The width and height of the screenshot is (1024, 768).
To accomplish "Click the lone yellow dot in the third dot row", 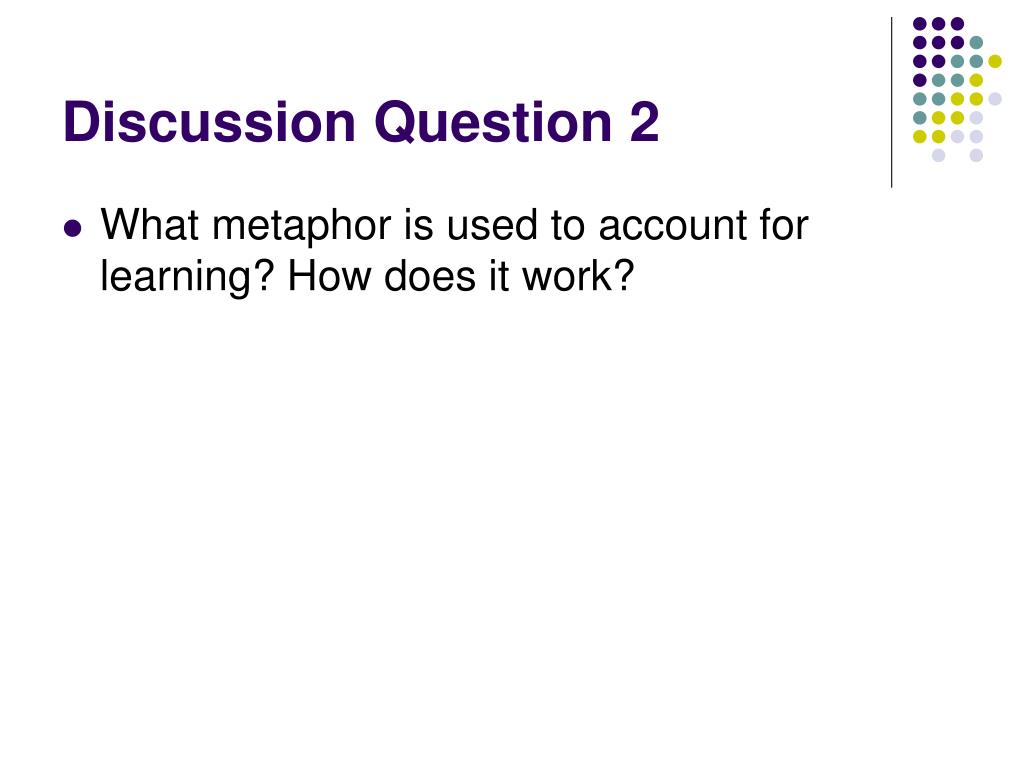I will click(x=995, y=61).
